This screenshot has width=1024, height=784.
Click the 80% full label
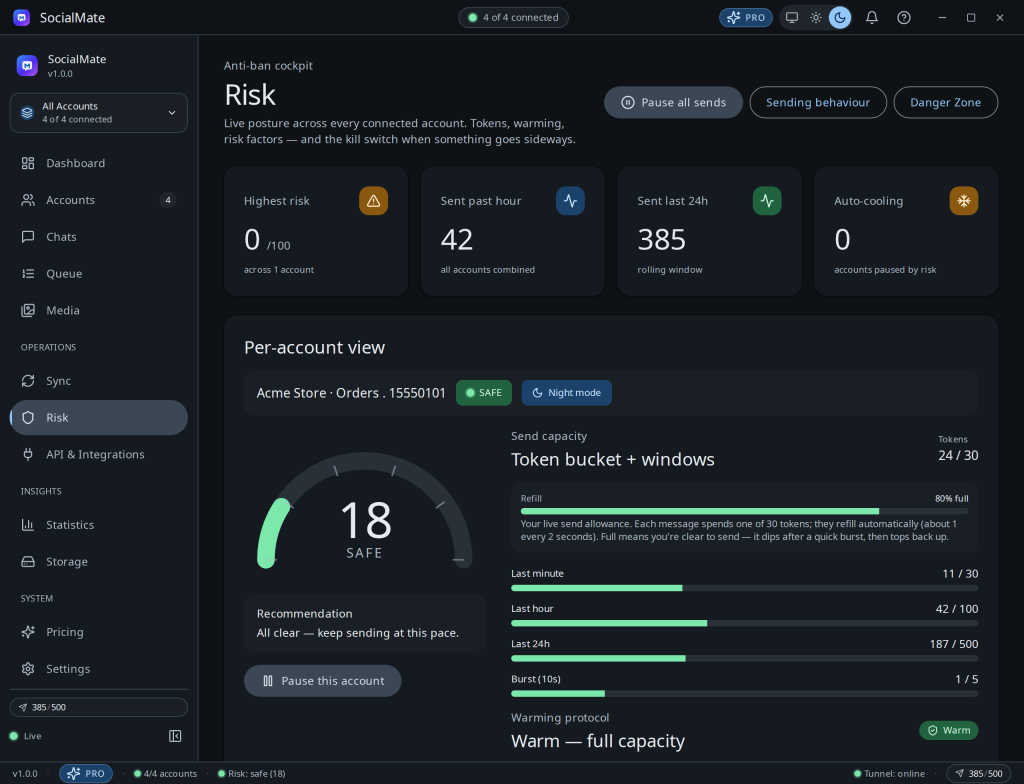click(952, 498)
